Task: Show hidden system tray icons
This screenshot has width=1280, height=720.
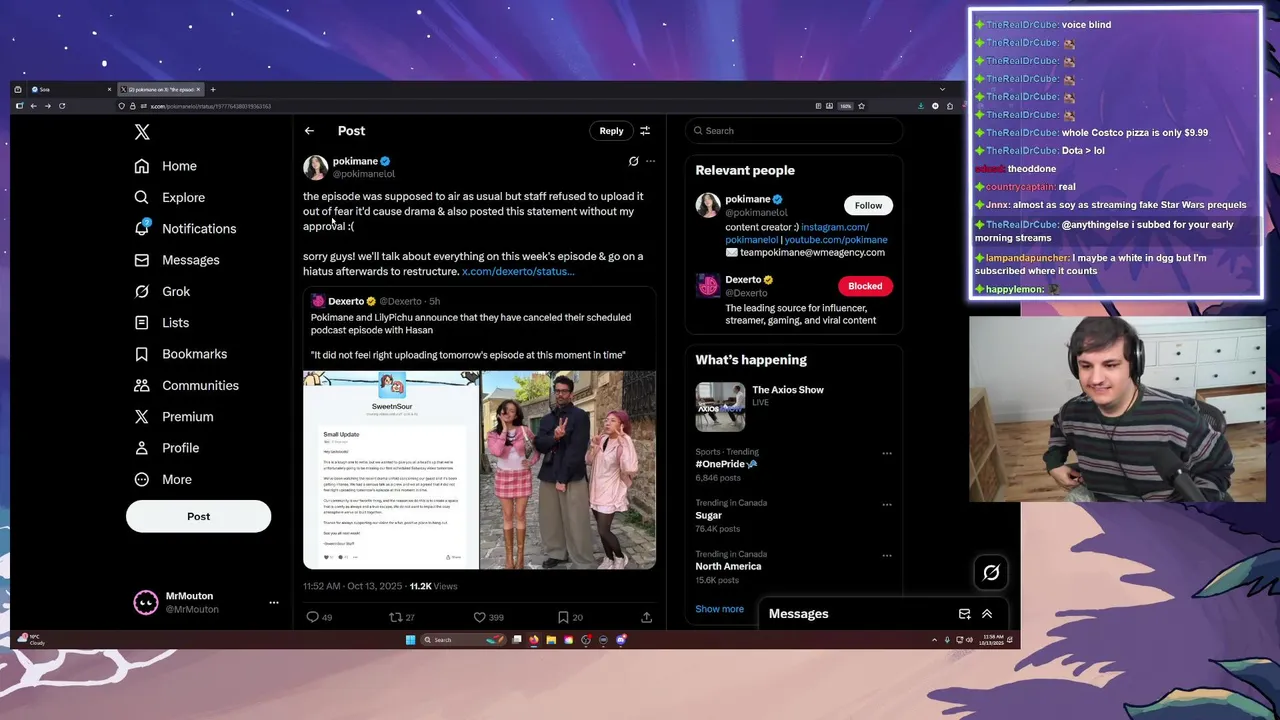Action: click(934, 640)
